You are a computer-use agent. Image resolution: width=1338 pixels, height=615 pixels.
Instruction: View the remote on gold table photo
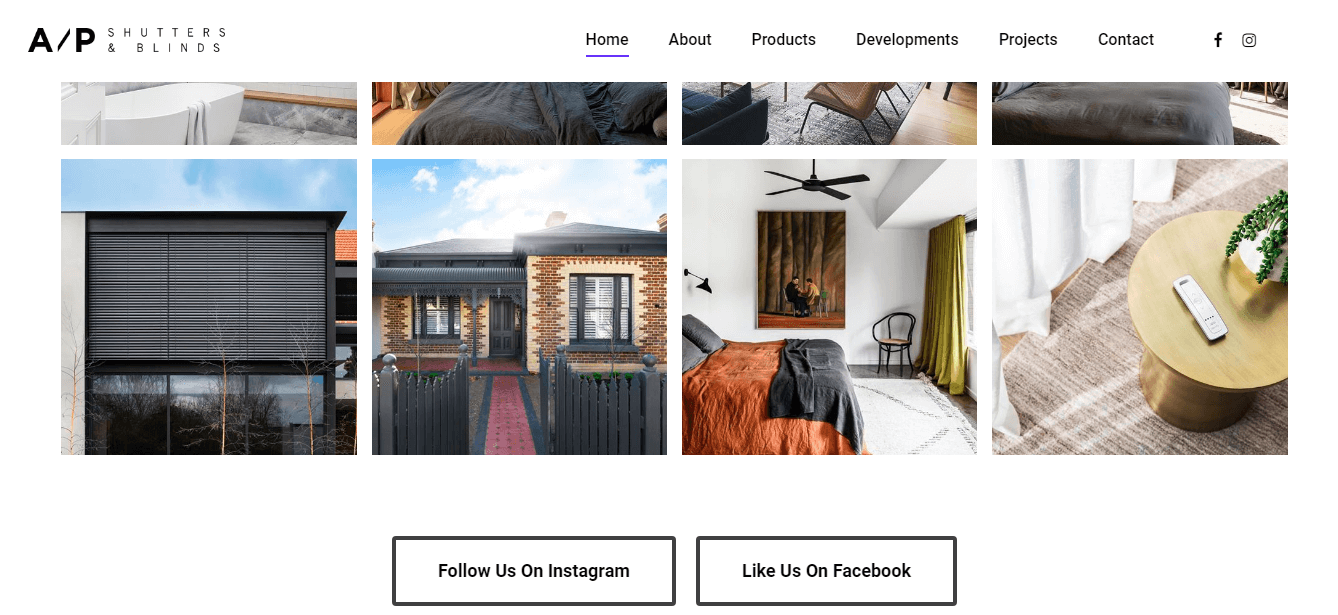tap(1140, 307)
